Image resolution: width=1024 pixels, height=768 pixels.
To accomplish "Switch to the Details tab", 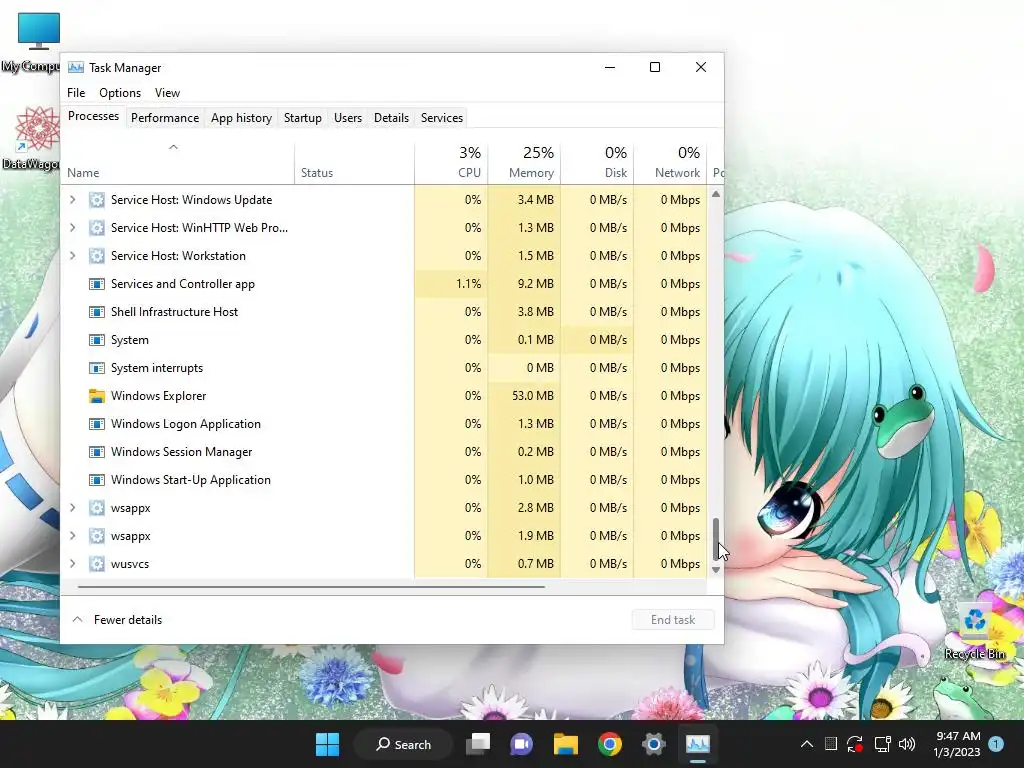I will point(391,118).
